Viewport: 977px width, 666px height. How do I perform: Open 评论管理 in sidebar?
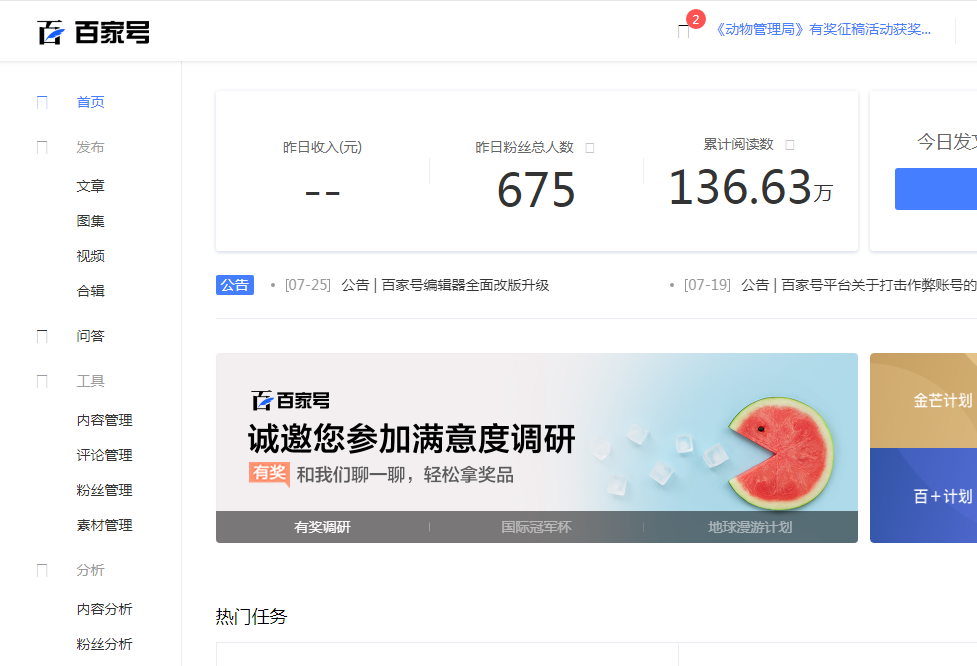[104, 455]
